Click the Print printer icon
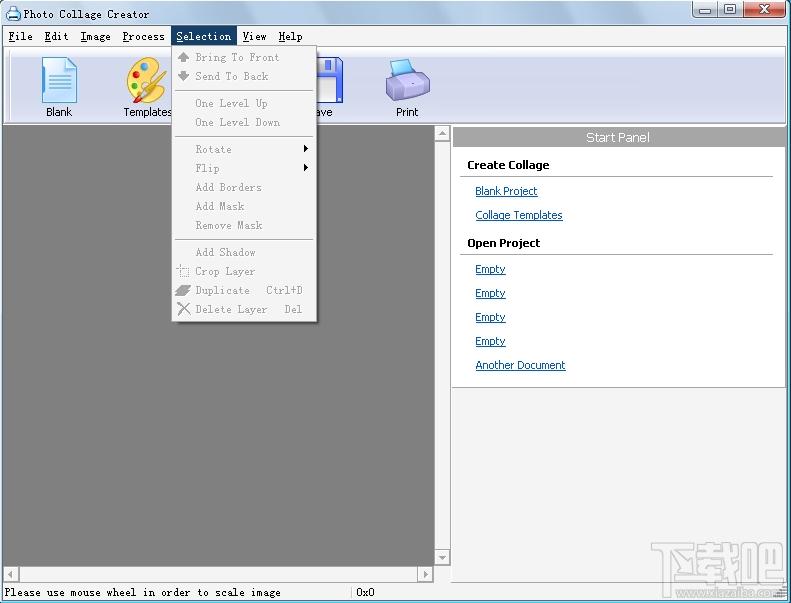Image resolution: width=791 pixels, height=603 pixels. (408, 80)
